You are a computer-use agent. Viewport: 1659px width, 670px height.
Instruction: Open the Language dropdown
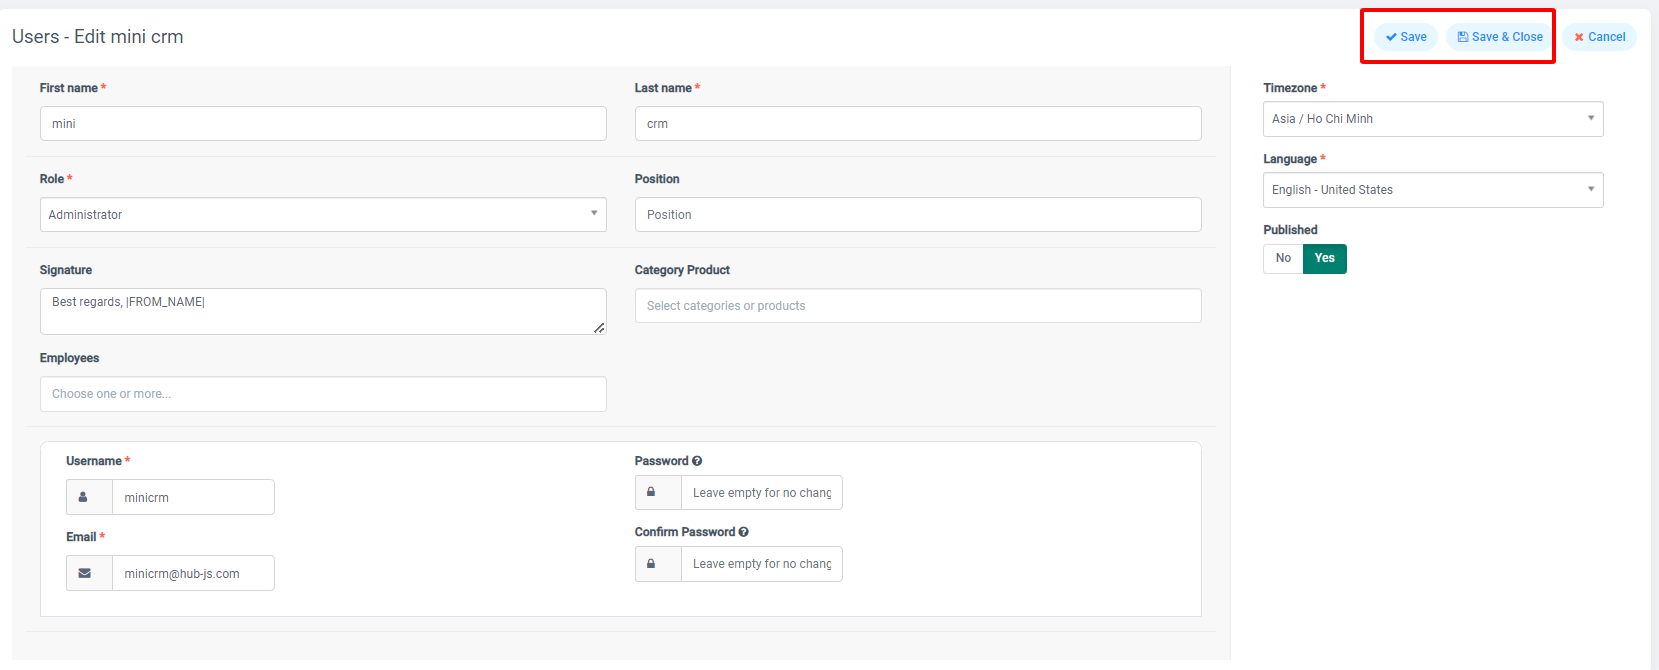(x=1432, y=190)
